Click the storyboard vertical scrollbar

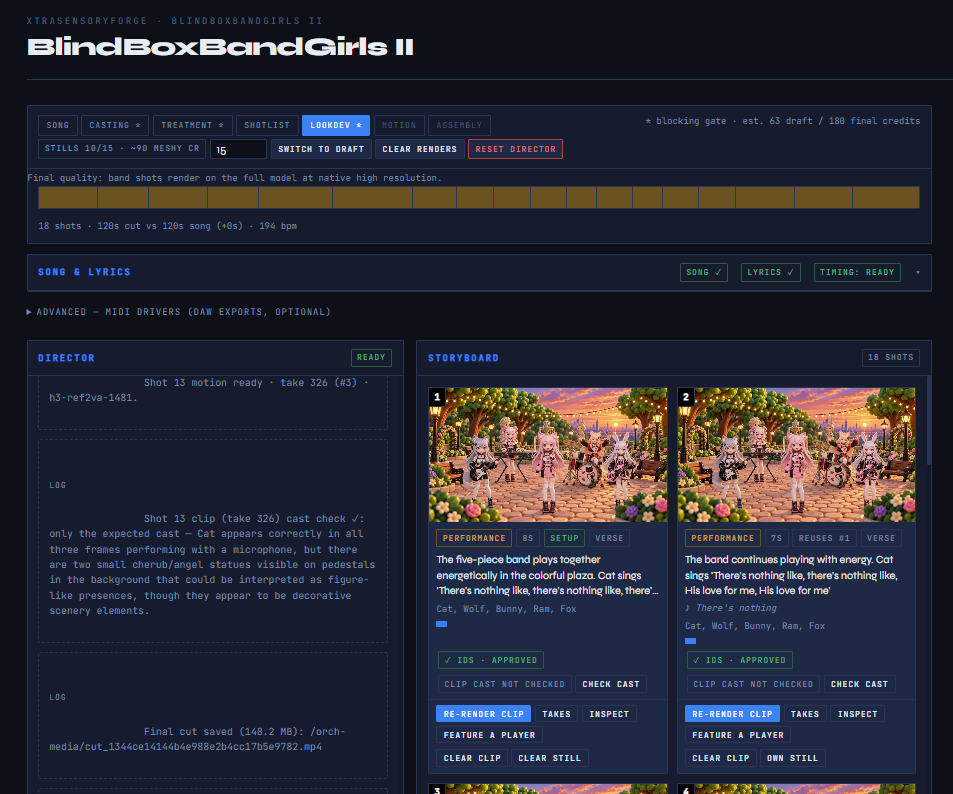click(928, 421)
